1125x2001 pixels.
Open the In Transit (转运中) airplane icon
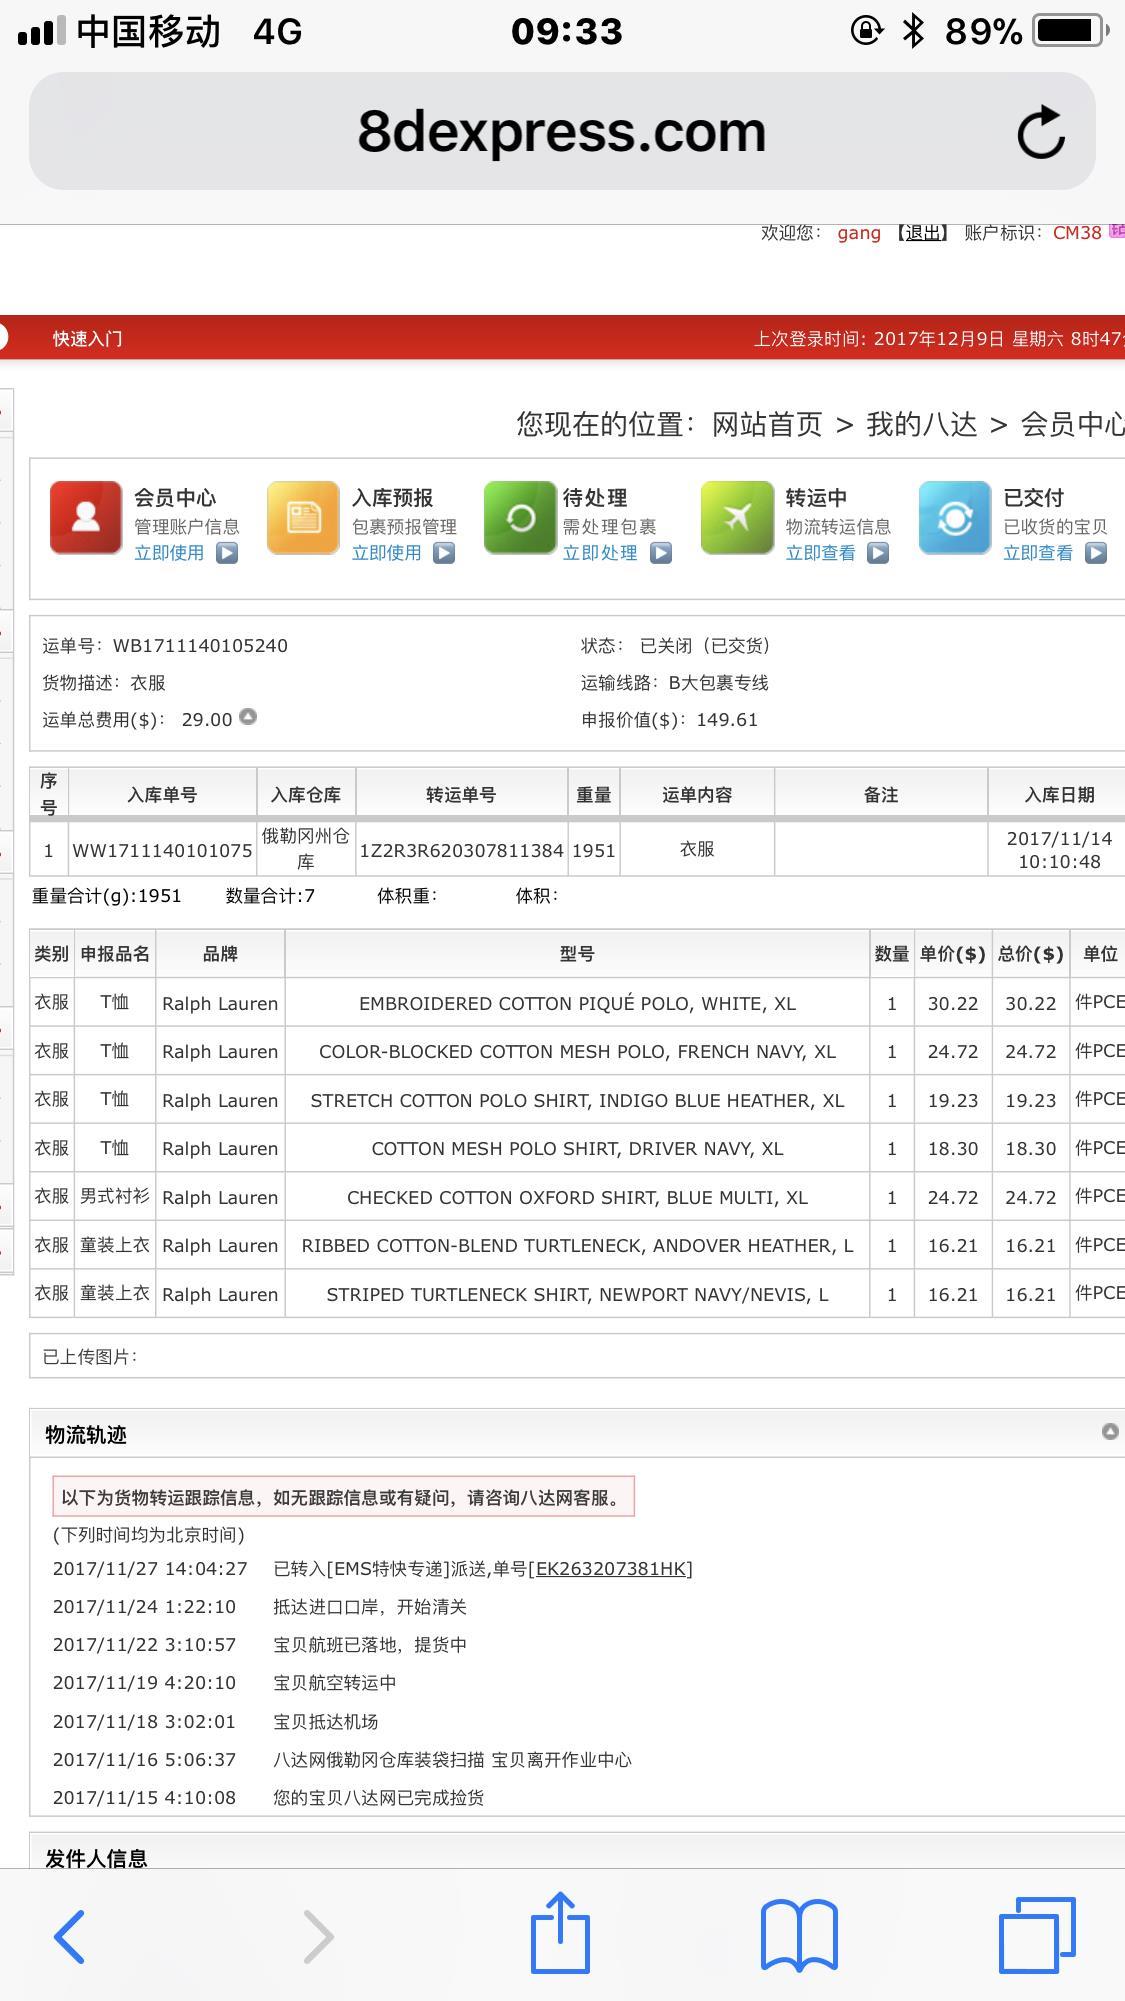[737, 517]
